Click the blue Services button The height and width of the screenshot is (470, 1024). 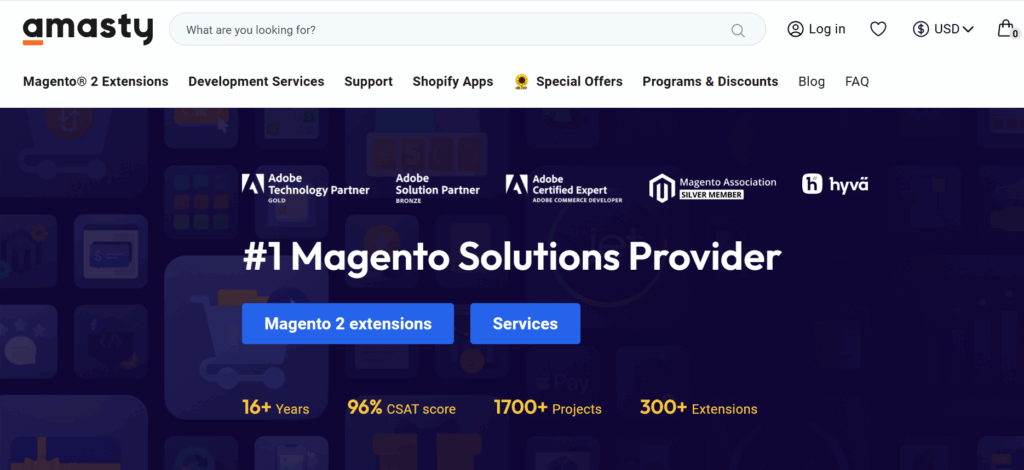pyautogui.click(x=525, y=324)
